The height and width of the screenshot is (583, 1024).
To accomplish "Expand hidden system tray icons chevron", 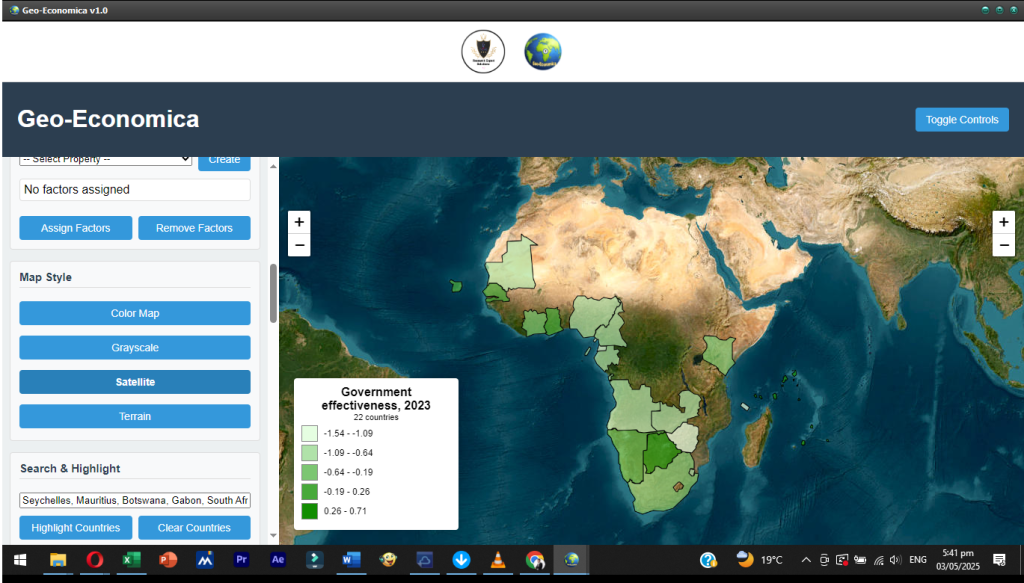I will point(806,560).
